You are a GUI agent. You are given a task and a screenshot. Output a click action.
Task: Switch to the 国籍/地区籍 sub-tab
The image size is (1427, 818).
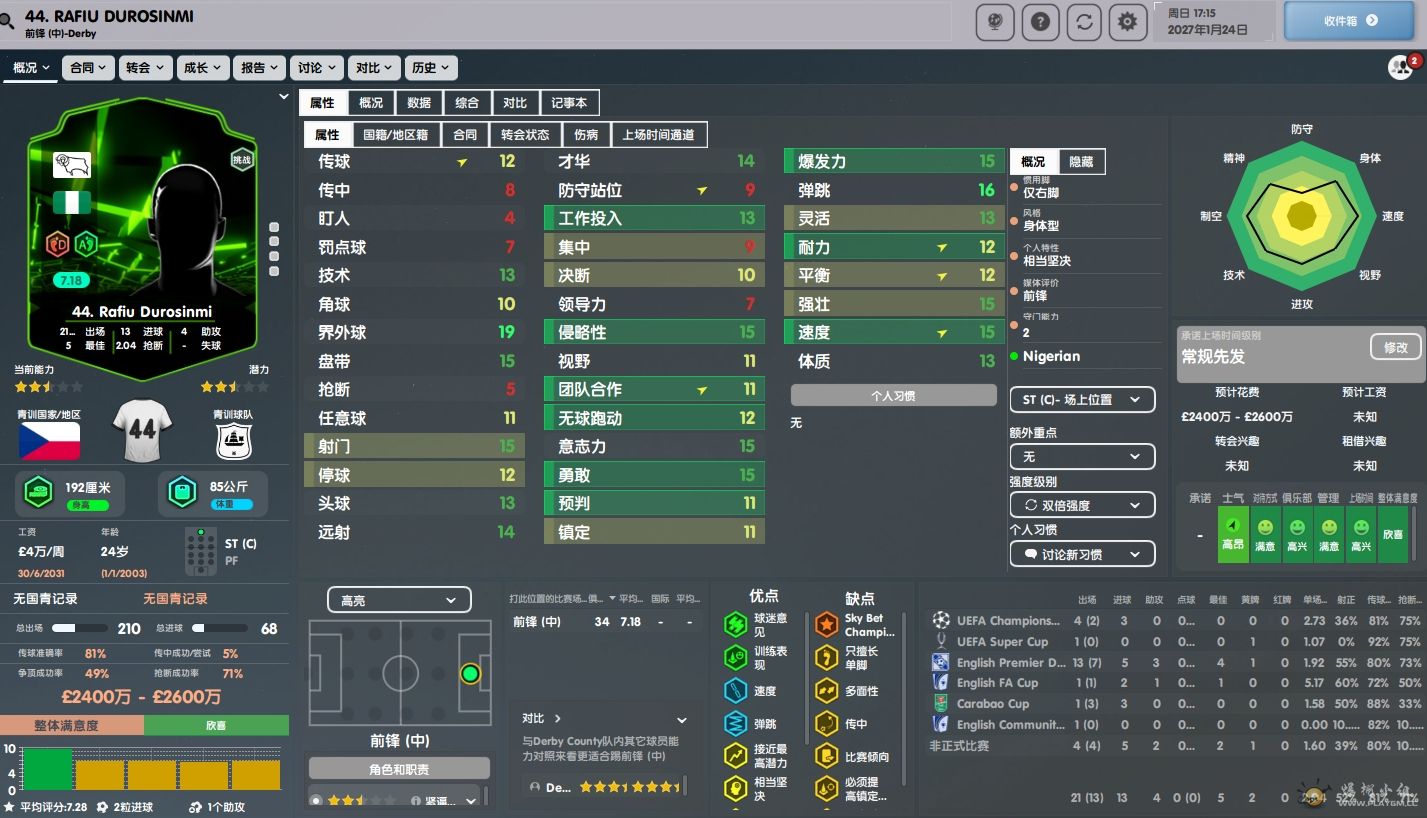coord(395,134)
